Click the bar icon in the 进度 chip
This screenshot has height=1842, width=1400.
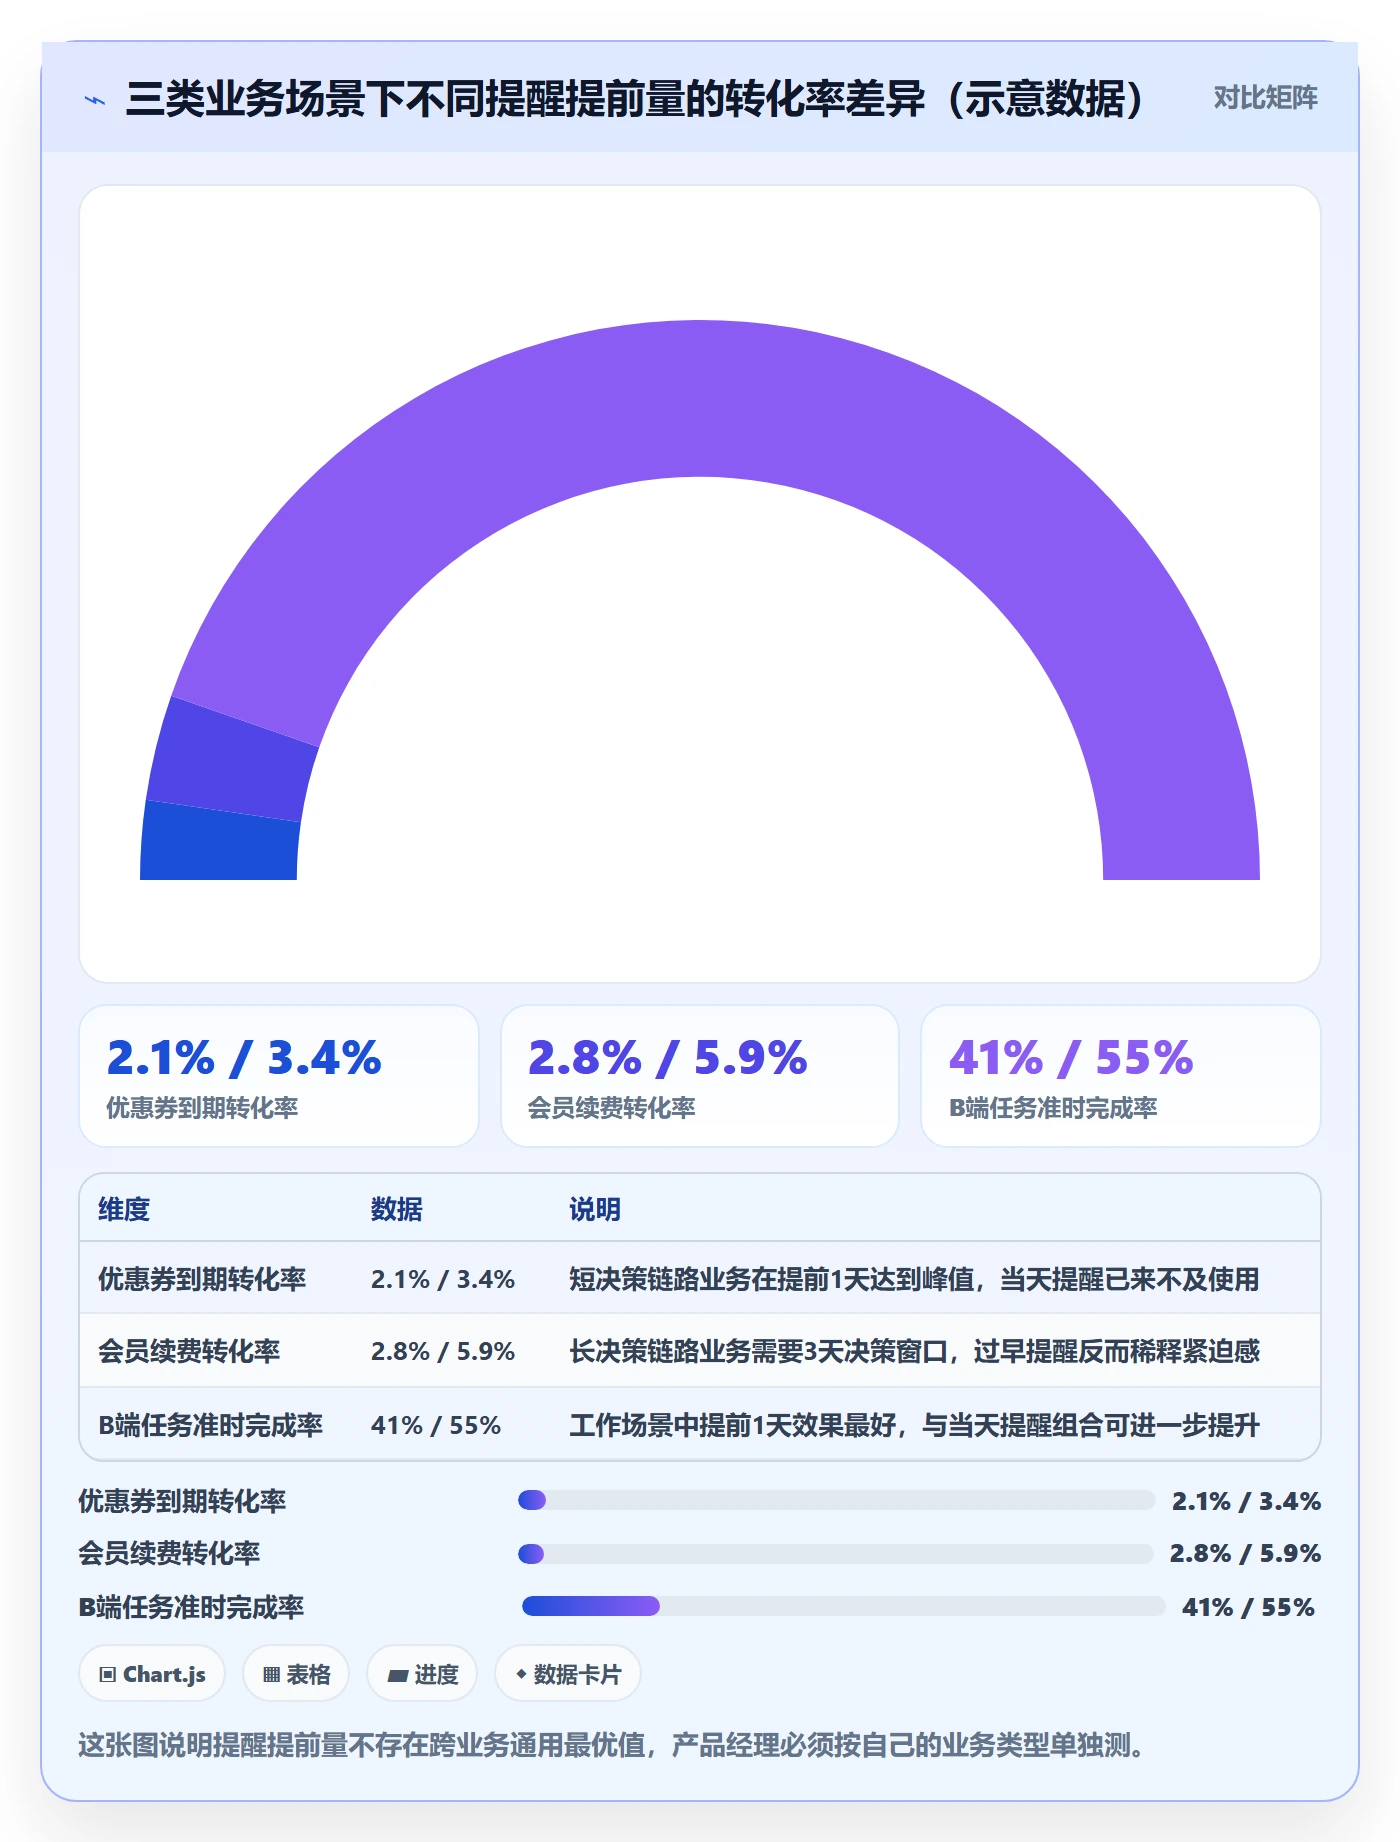point(398,1676)
